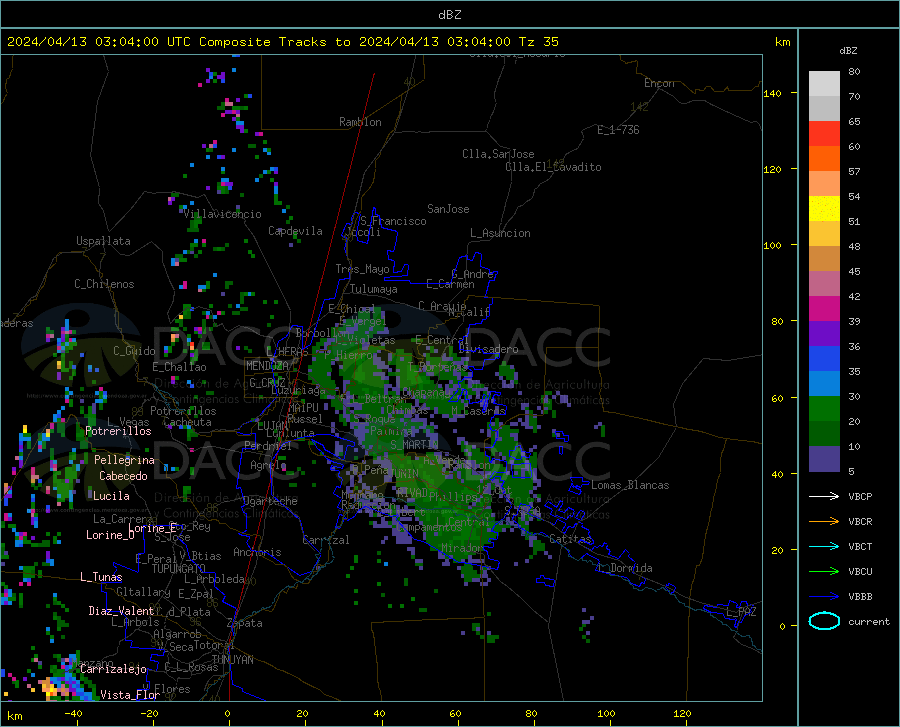Click the Catitas map label
This screenshot has width=900, height=727.
[x=570, y=539]
